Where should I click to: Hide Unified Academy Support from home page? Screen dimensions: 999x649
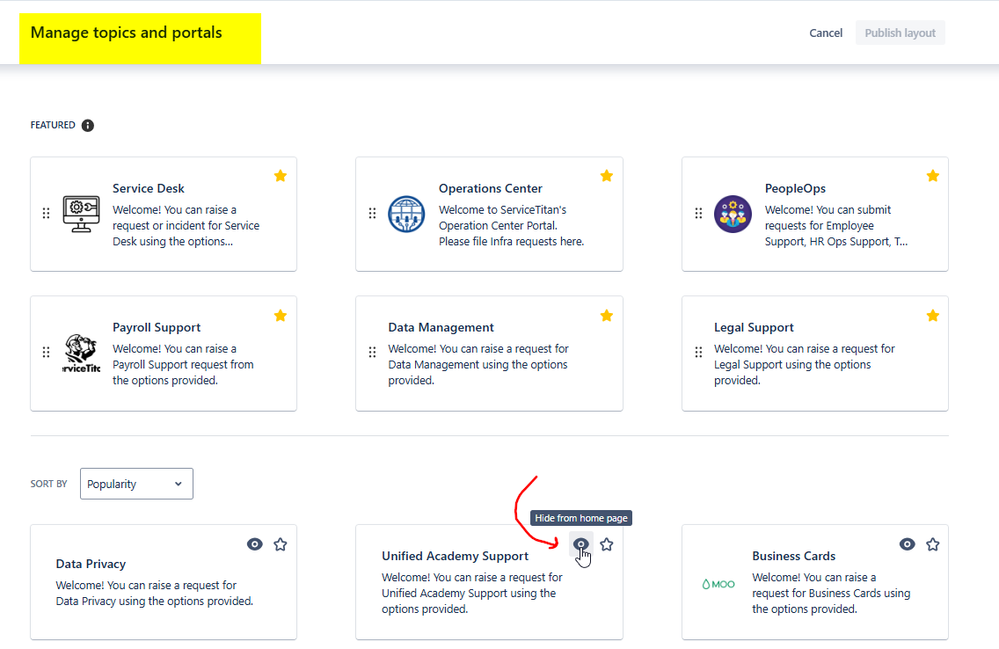pyautogui.click(x=581, y=544)
